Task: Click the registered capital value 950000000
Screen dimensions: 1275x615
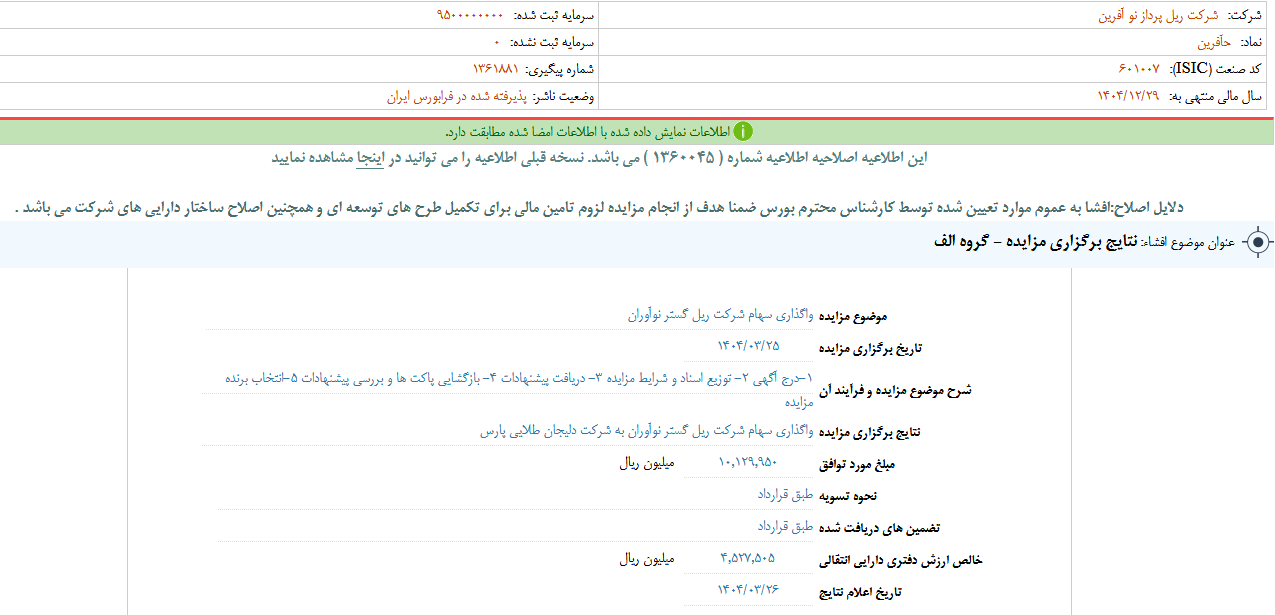Action: coord(470,16)
